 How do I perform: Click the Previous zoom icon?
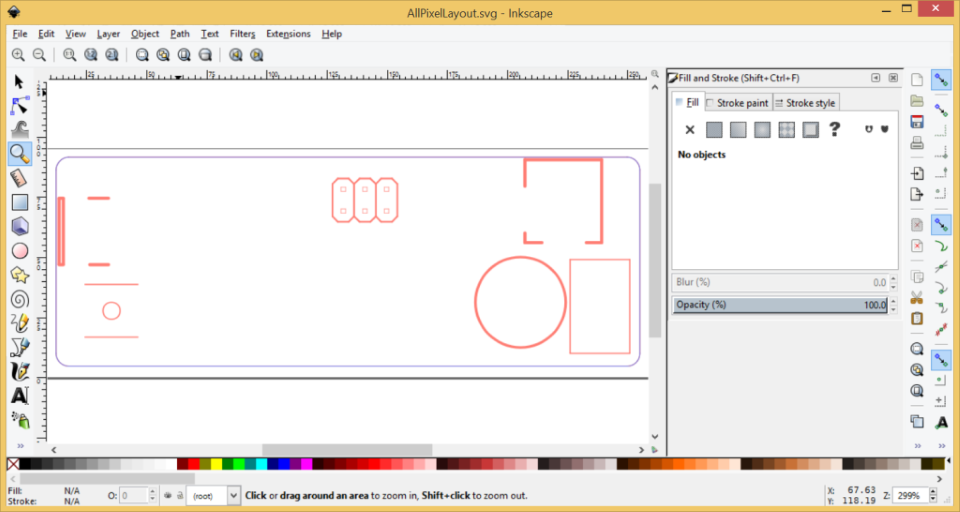[x=236, y=55]
